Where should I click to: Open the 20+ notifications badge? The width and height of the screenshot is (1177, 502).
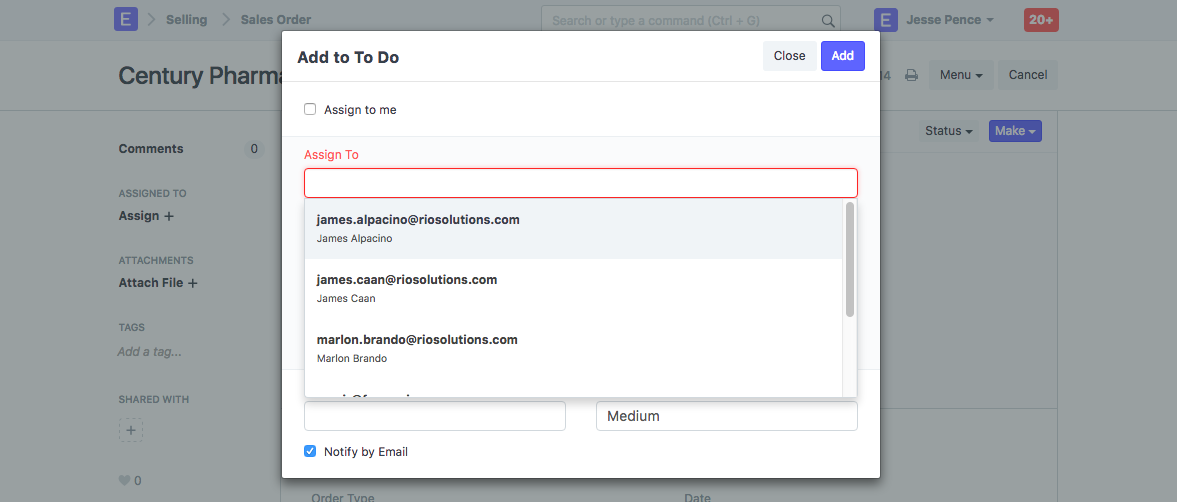pos(1041,20)
